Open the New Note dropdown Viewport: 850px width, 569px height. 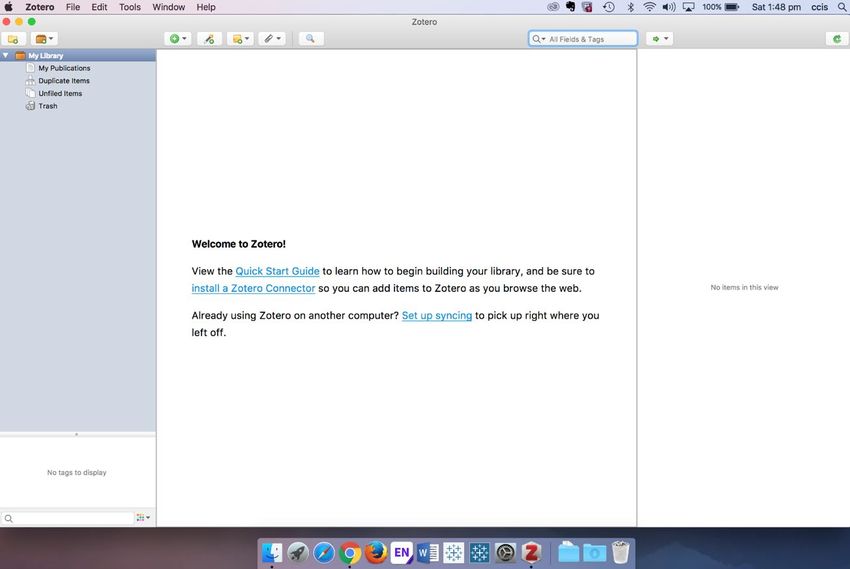click(x=240, y=39)
